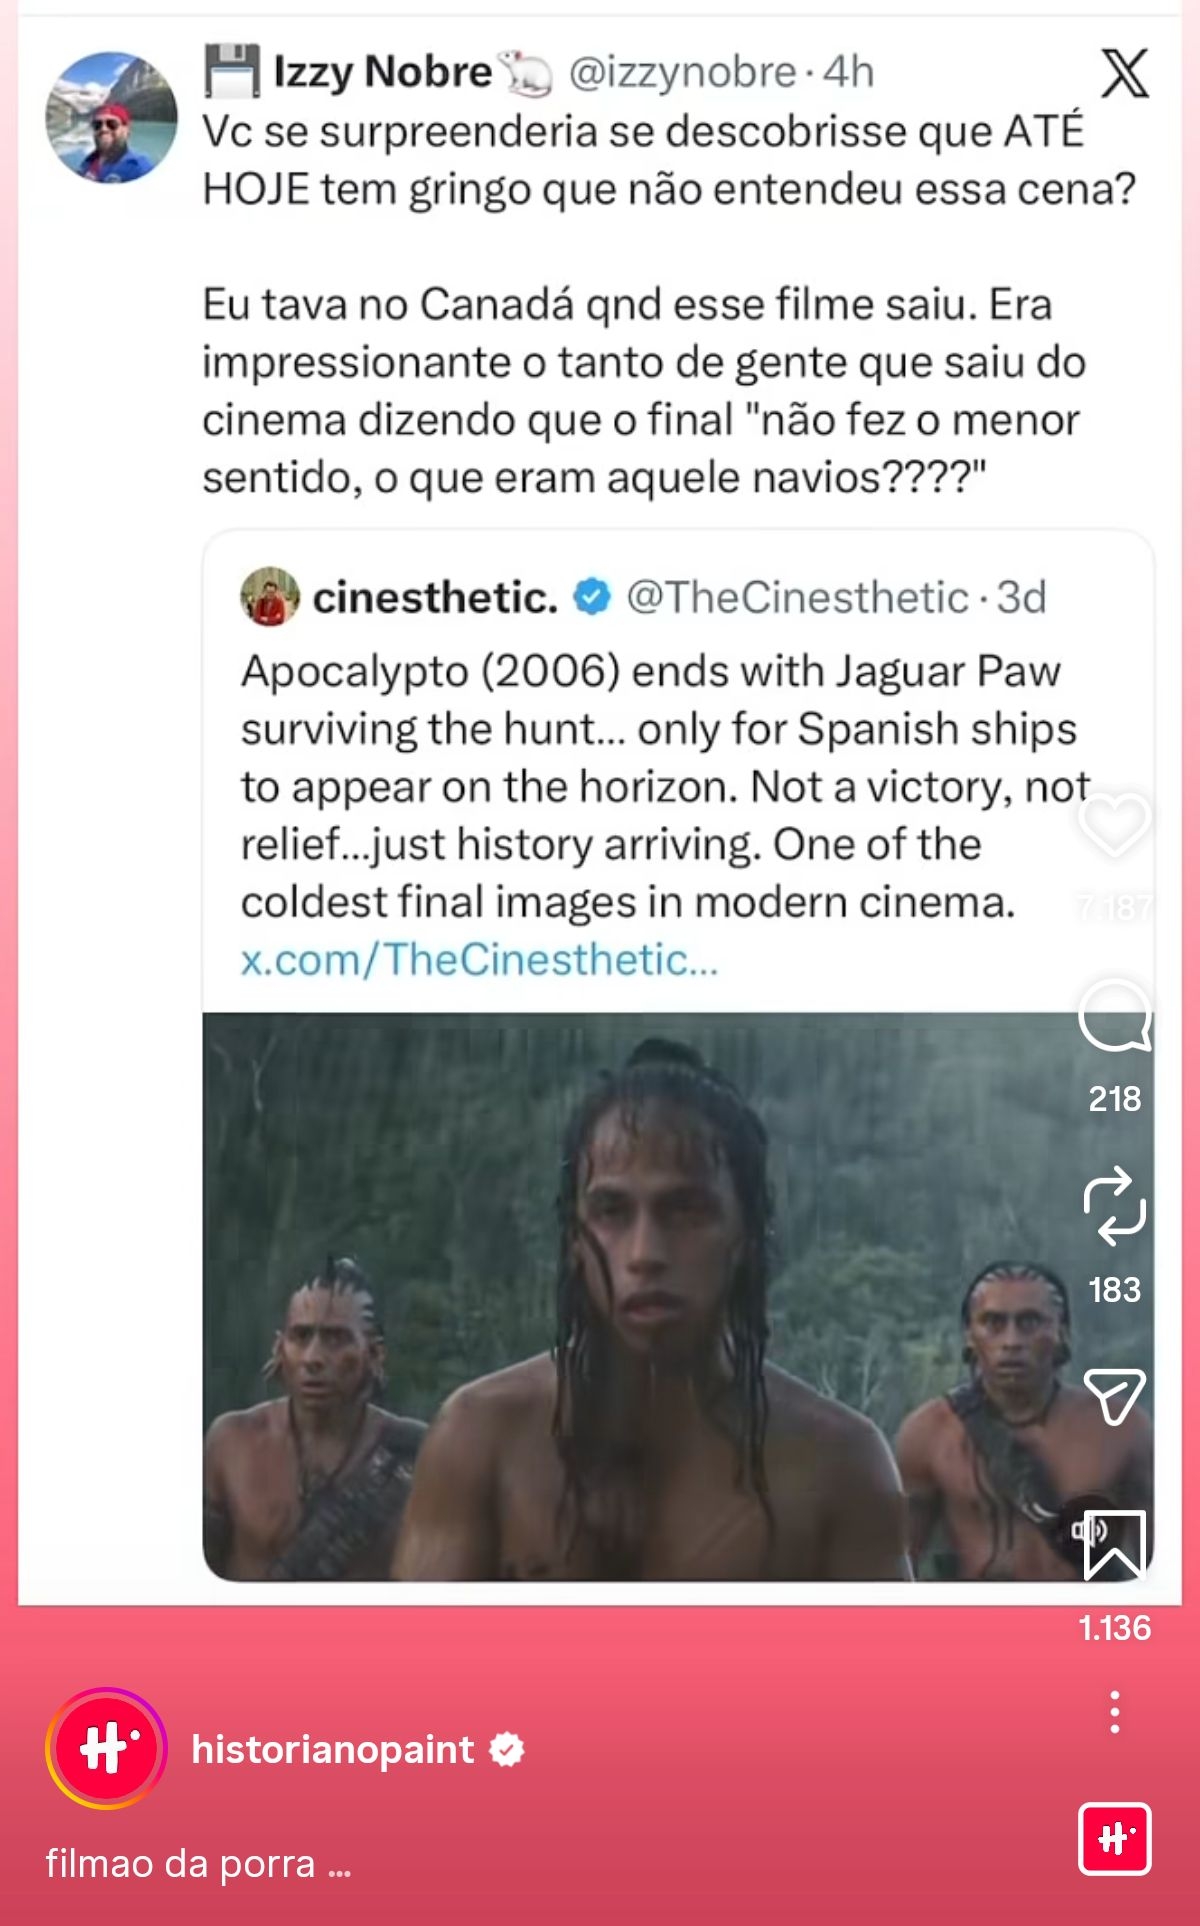
Task: Tap the Apocalypto movie still image
Action: [x=678, y=1297]
